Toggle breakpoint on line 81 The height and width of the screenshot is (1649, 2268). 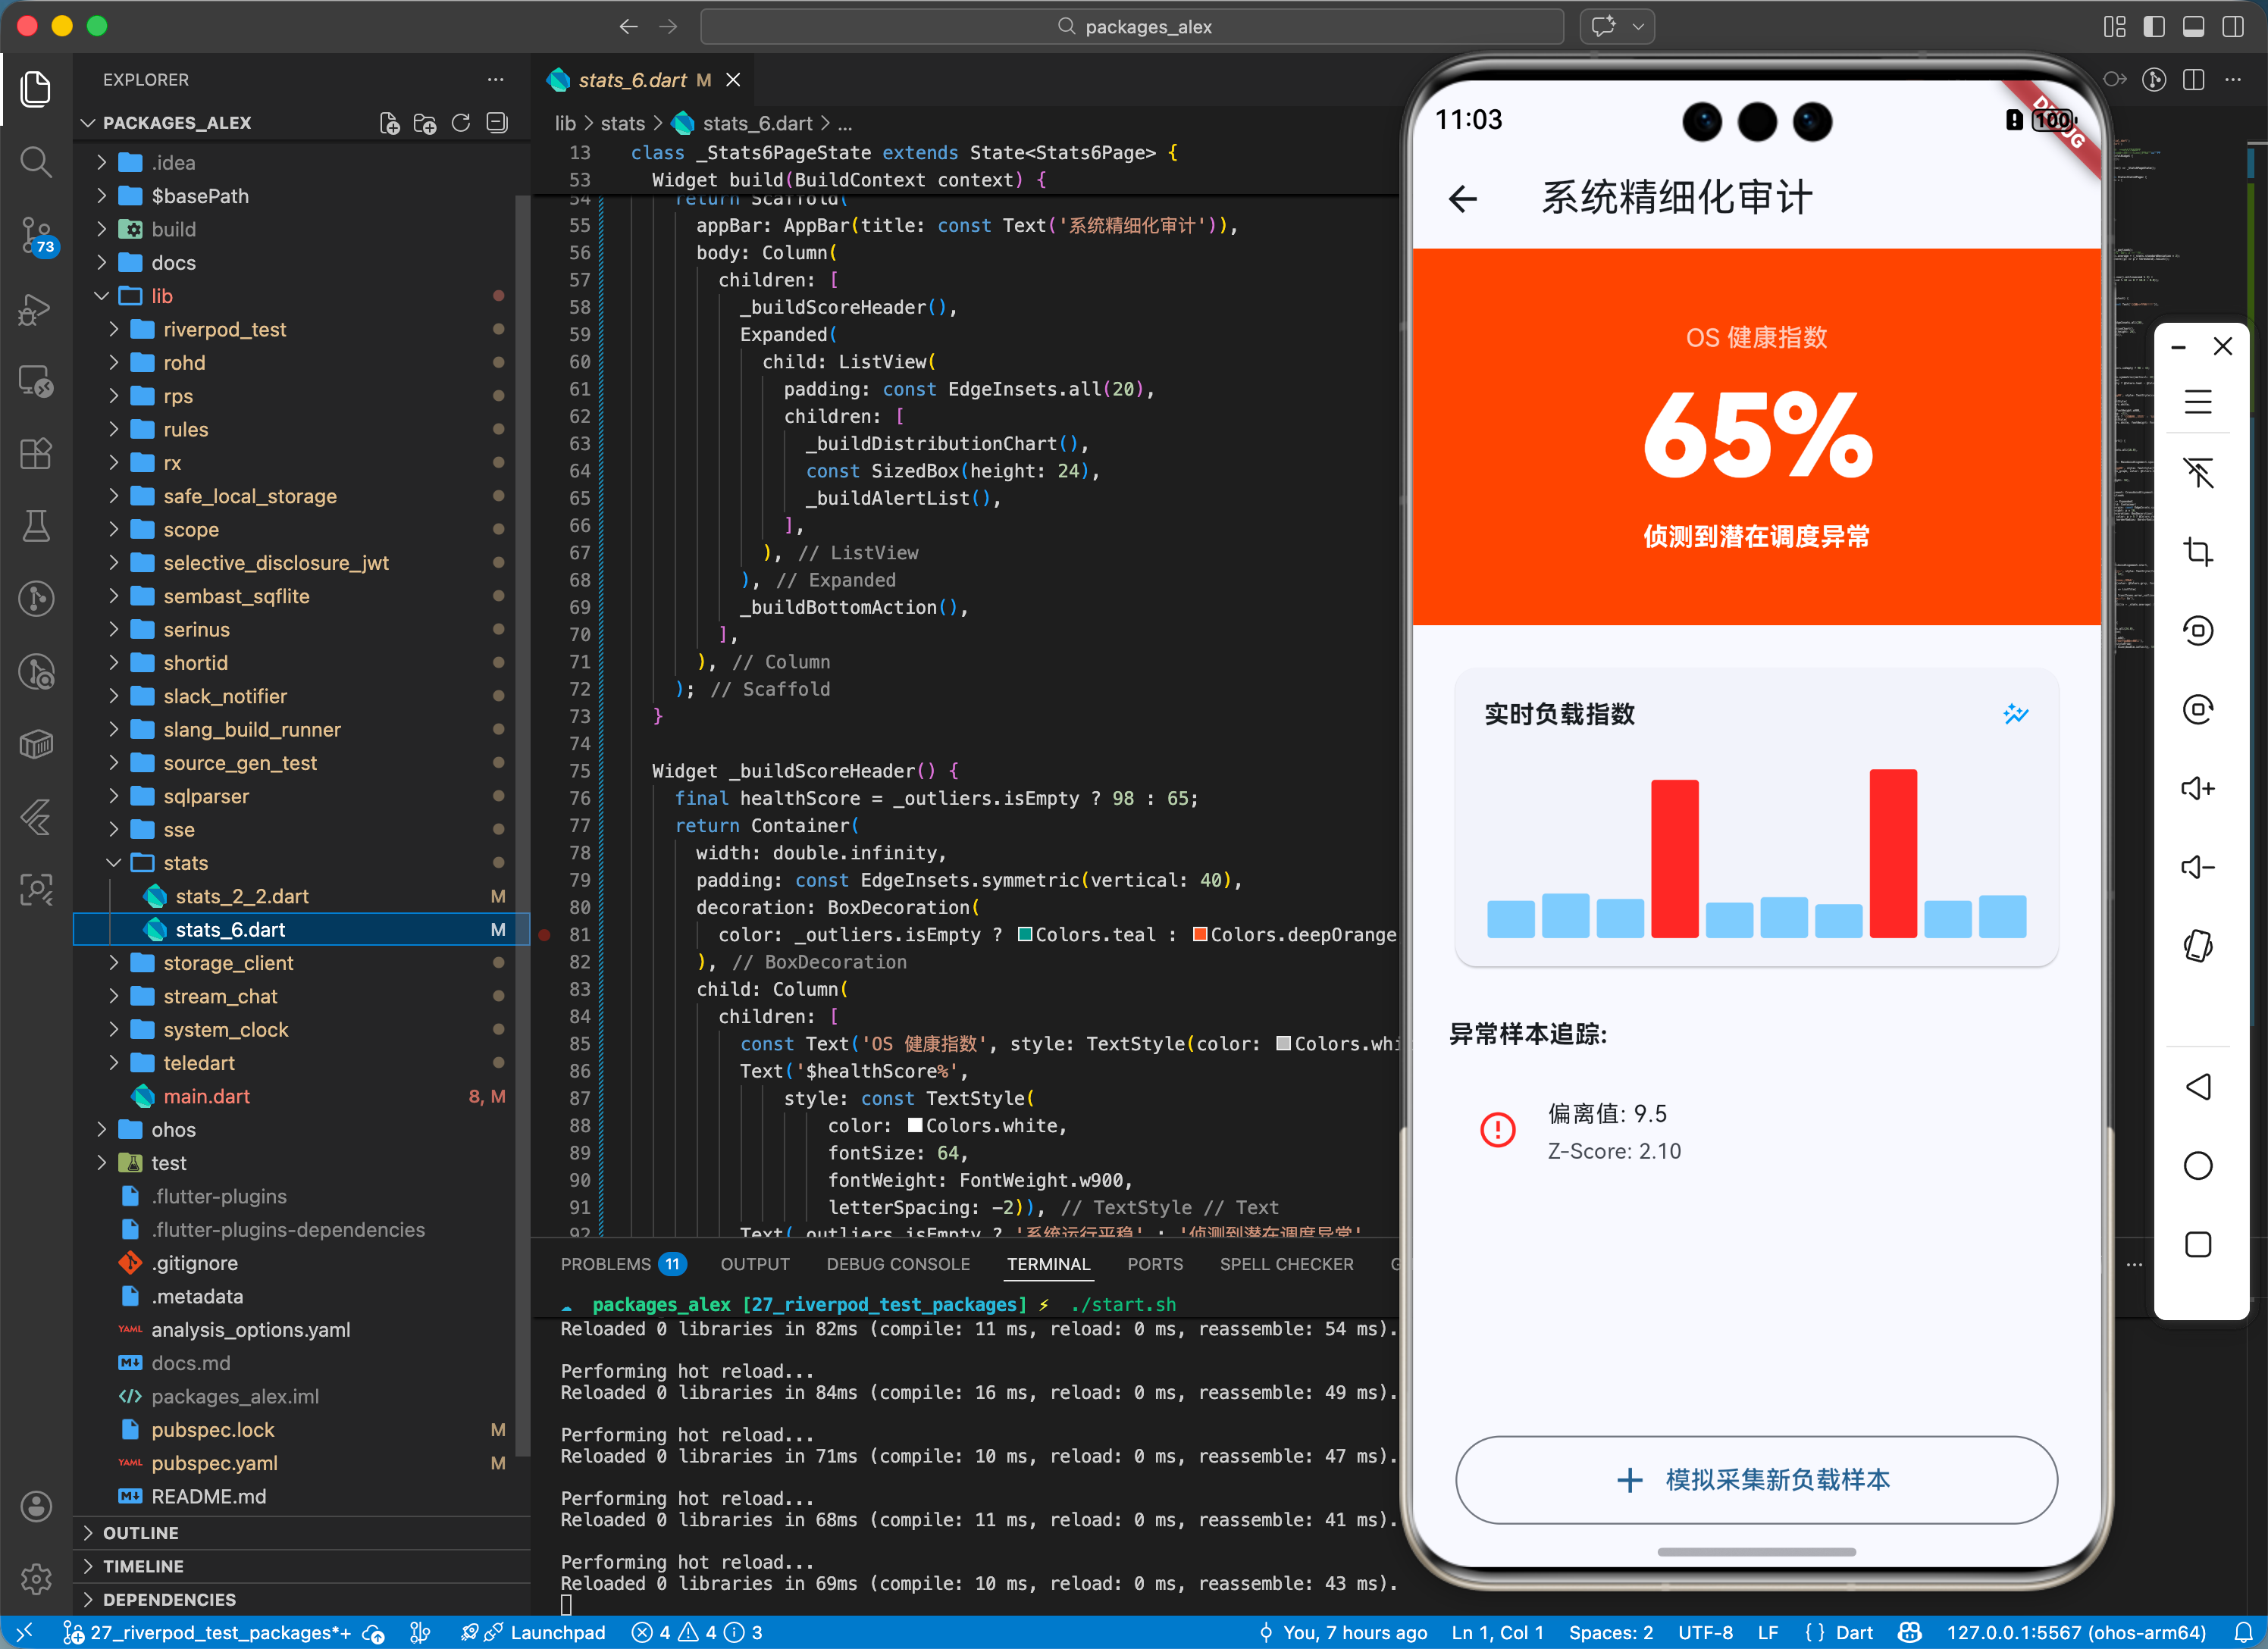click(x=545, y=935)
